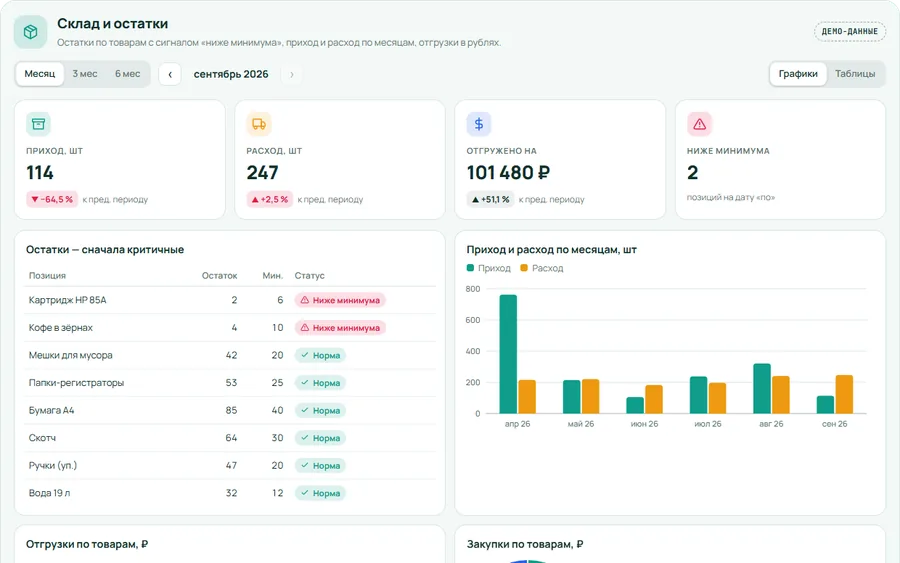Screen dimensions: 900x563
Task: Click the -64,5 % change badge on Приход card
Action: [x=52, y=199]
